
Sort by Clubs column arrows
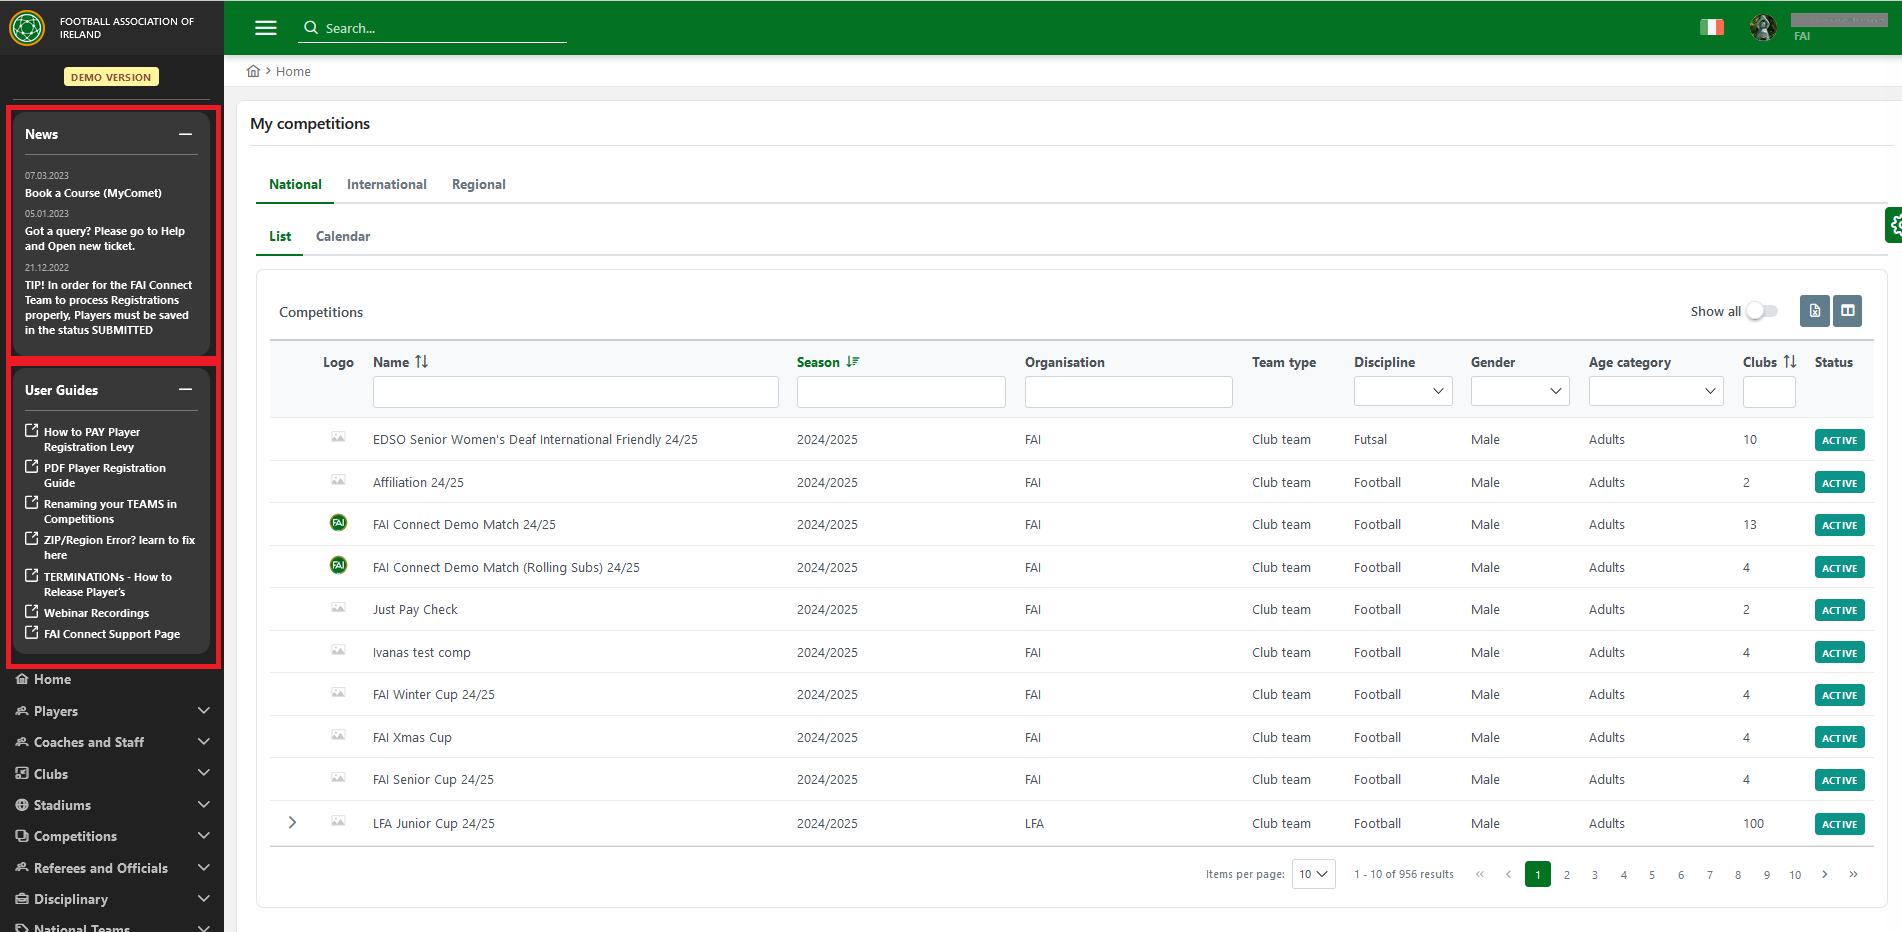[1790, 362]
